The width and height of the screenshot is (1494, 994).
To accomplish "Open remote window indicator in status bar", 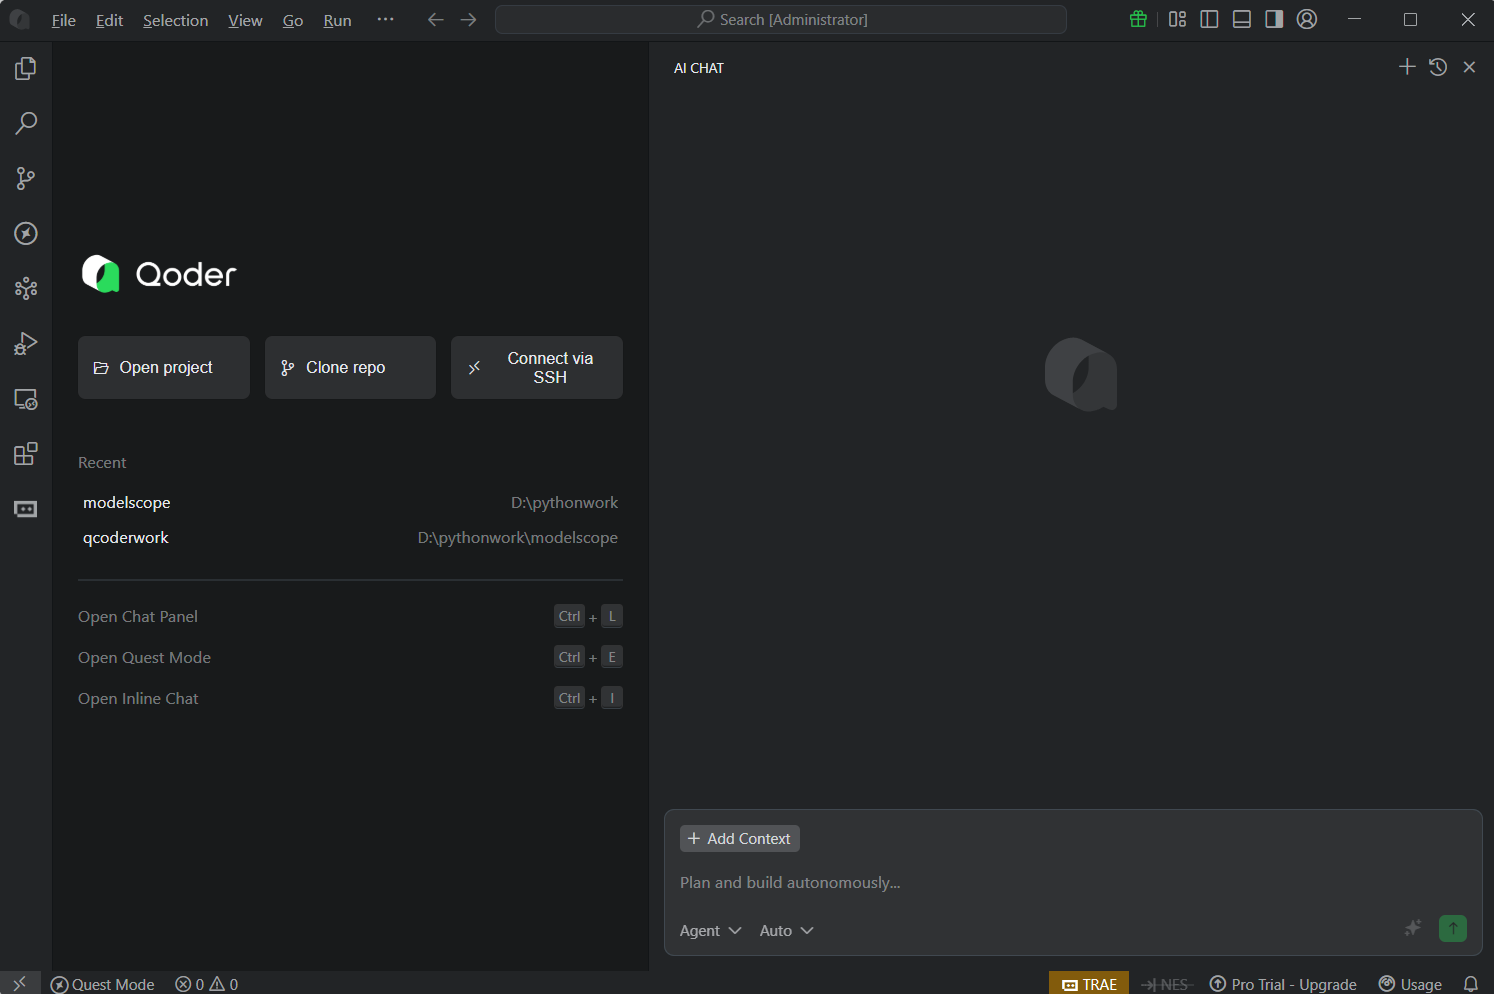I will pos(19,983).
